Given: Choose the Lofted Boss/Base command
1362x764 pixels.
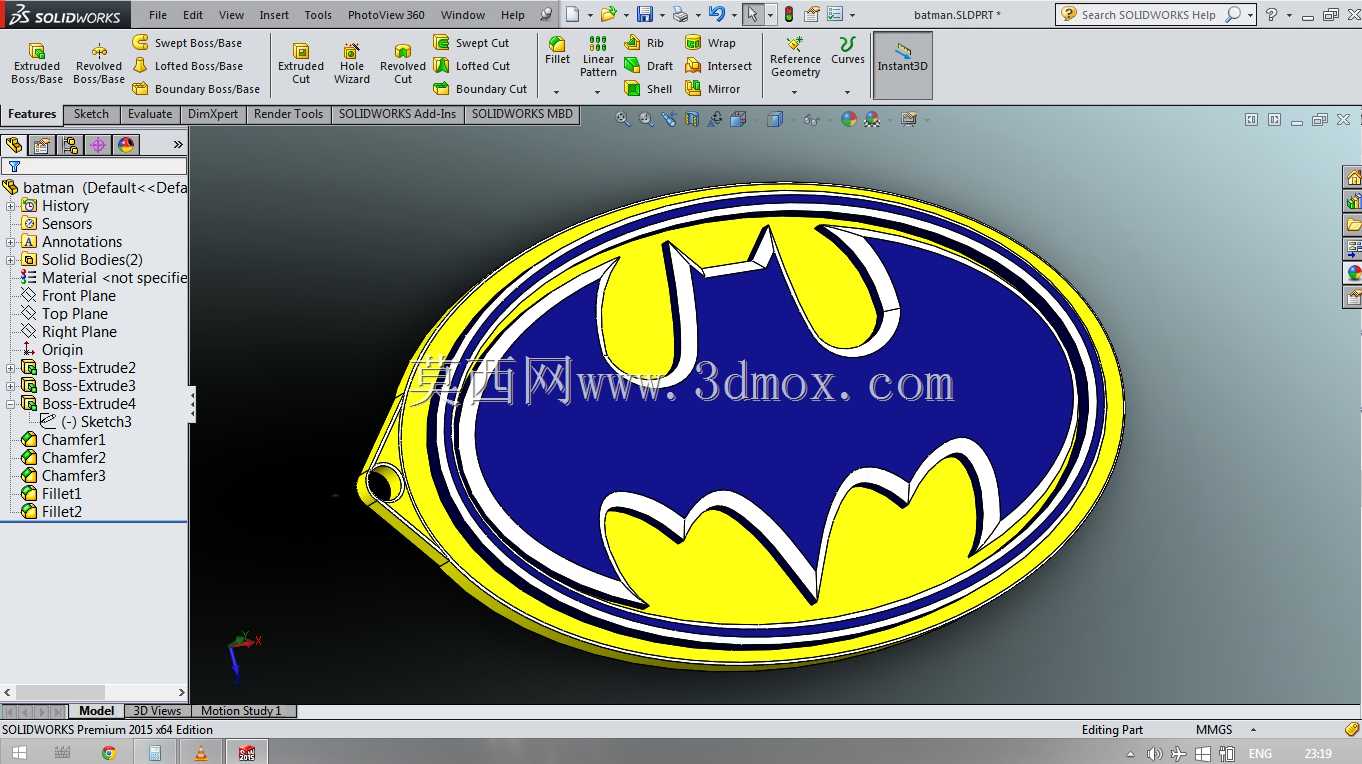Looking at the screenshot, I should 188,66.
